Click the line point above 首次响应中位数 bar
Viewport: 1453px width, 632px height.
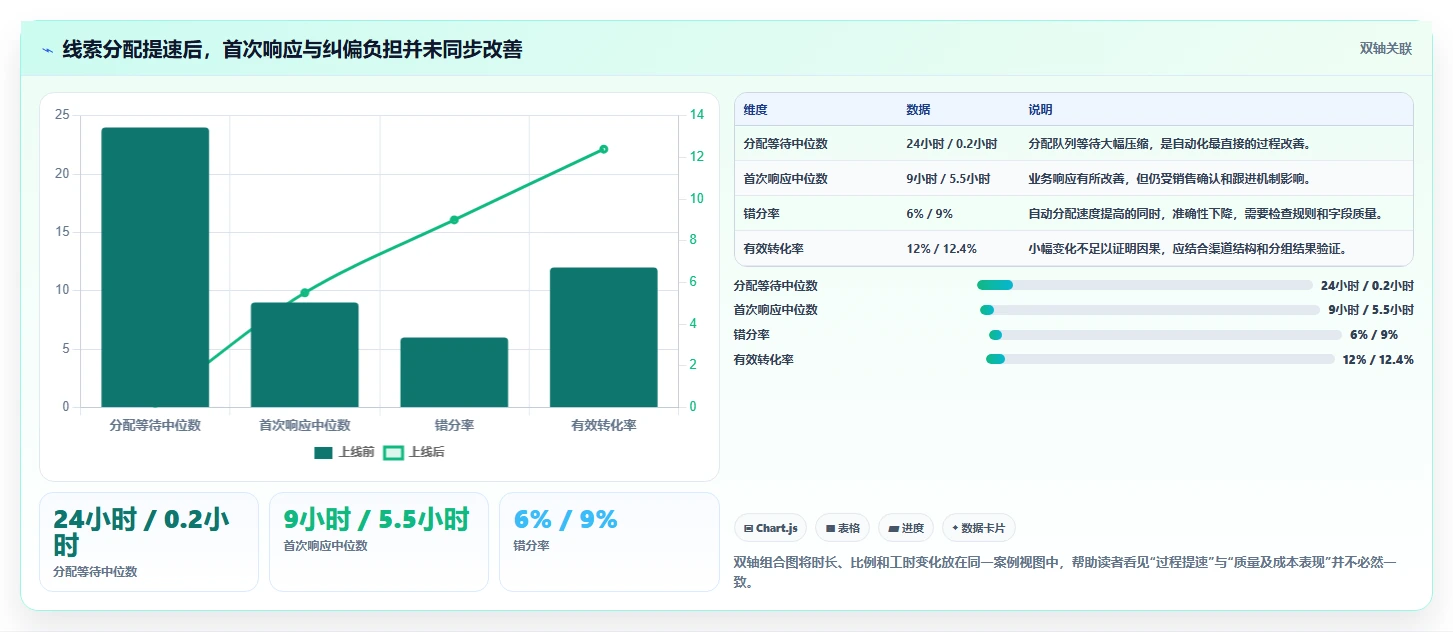(304, 292)
